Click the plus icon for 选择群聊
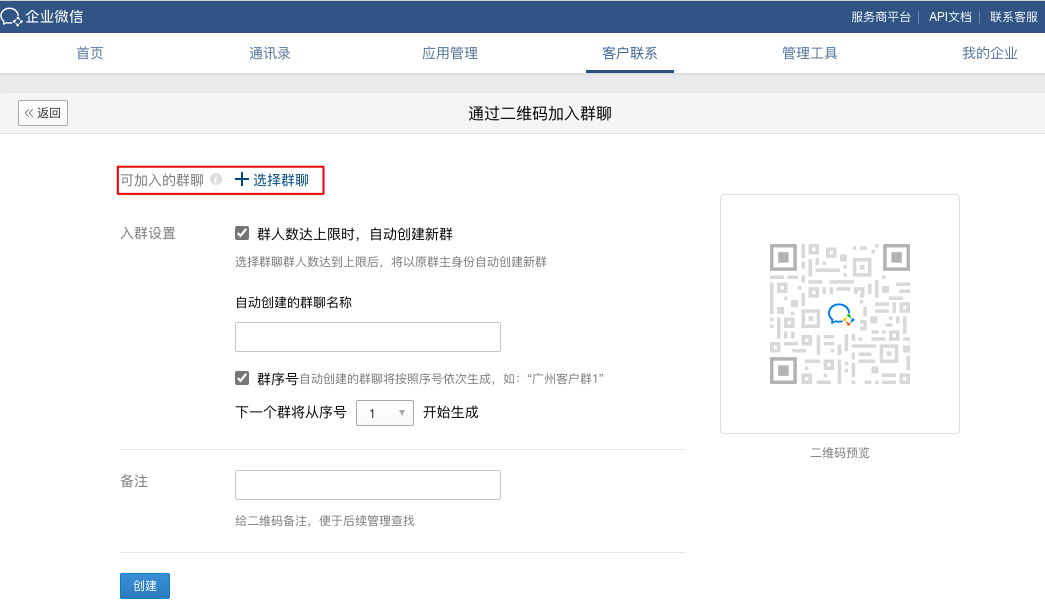 pos(241,180)
